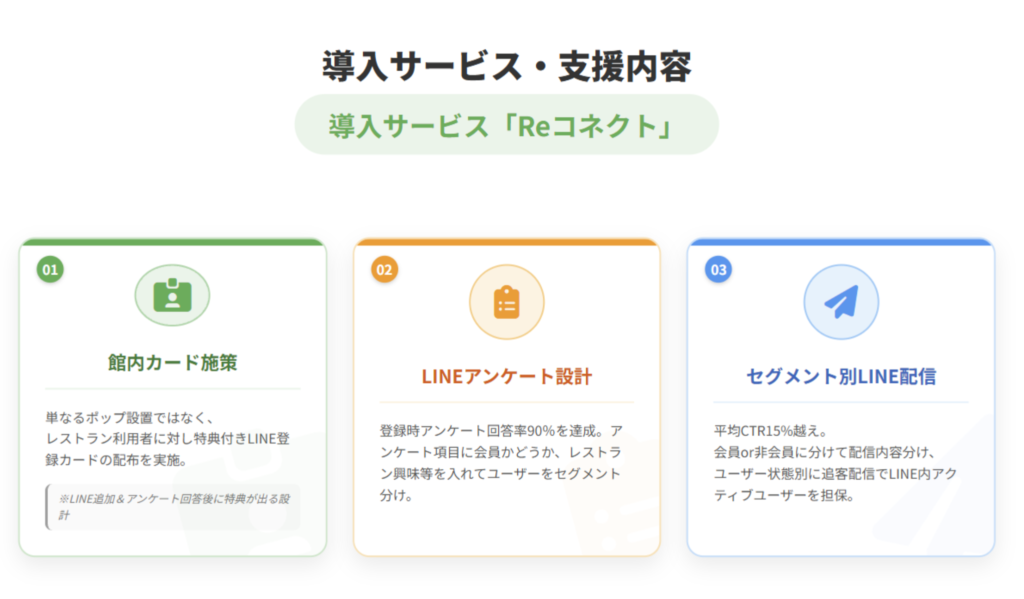Screen dimensions: 1024x599
Task: Click the green top bar of card 01
Action: pyautogui.click(x=172, y=241)
